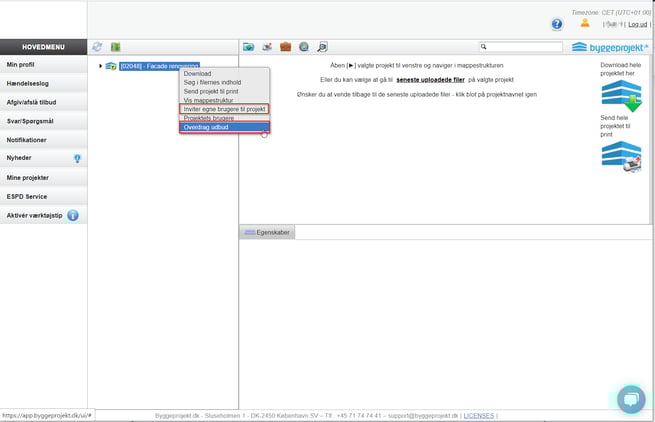Open help via the blue question mark icon
This screenshot has height=422, width=655.
tap(557, 24)
